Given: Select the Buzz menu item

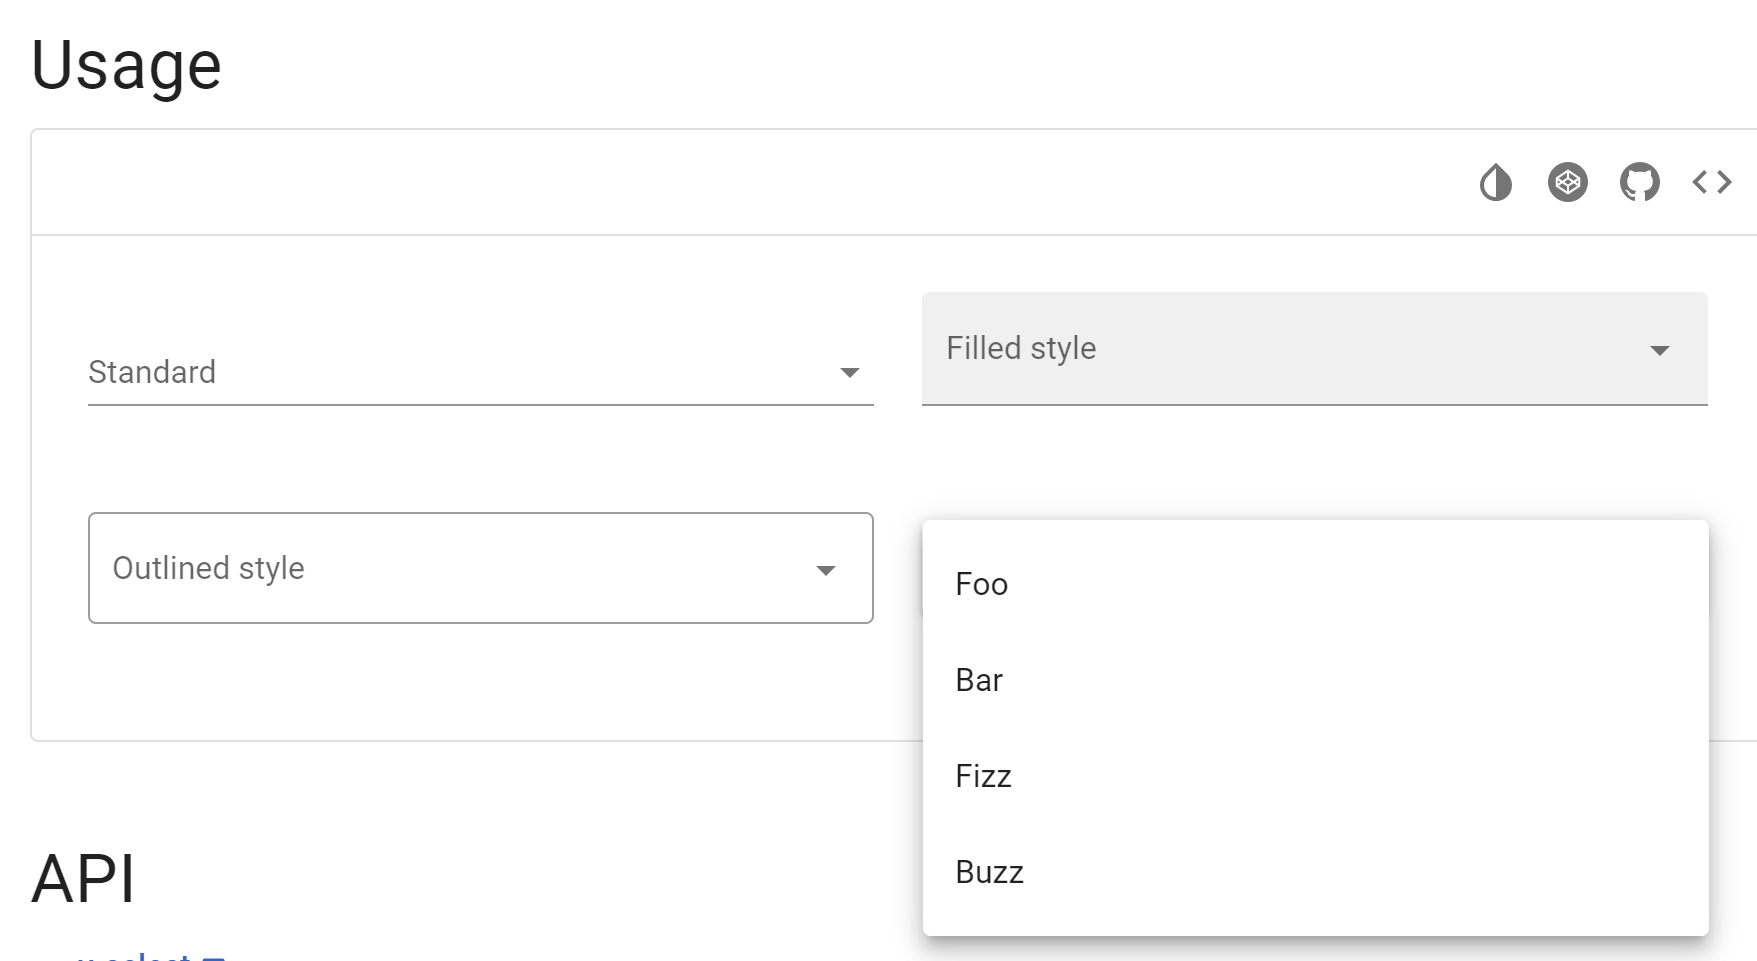Looking at the screenshot, I should [x=989, y=872].
